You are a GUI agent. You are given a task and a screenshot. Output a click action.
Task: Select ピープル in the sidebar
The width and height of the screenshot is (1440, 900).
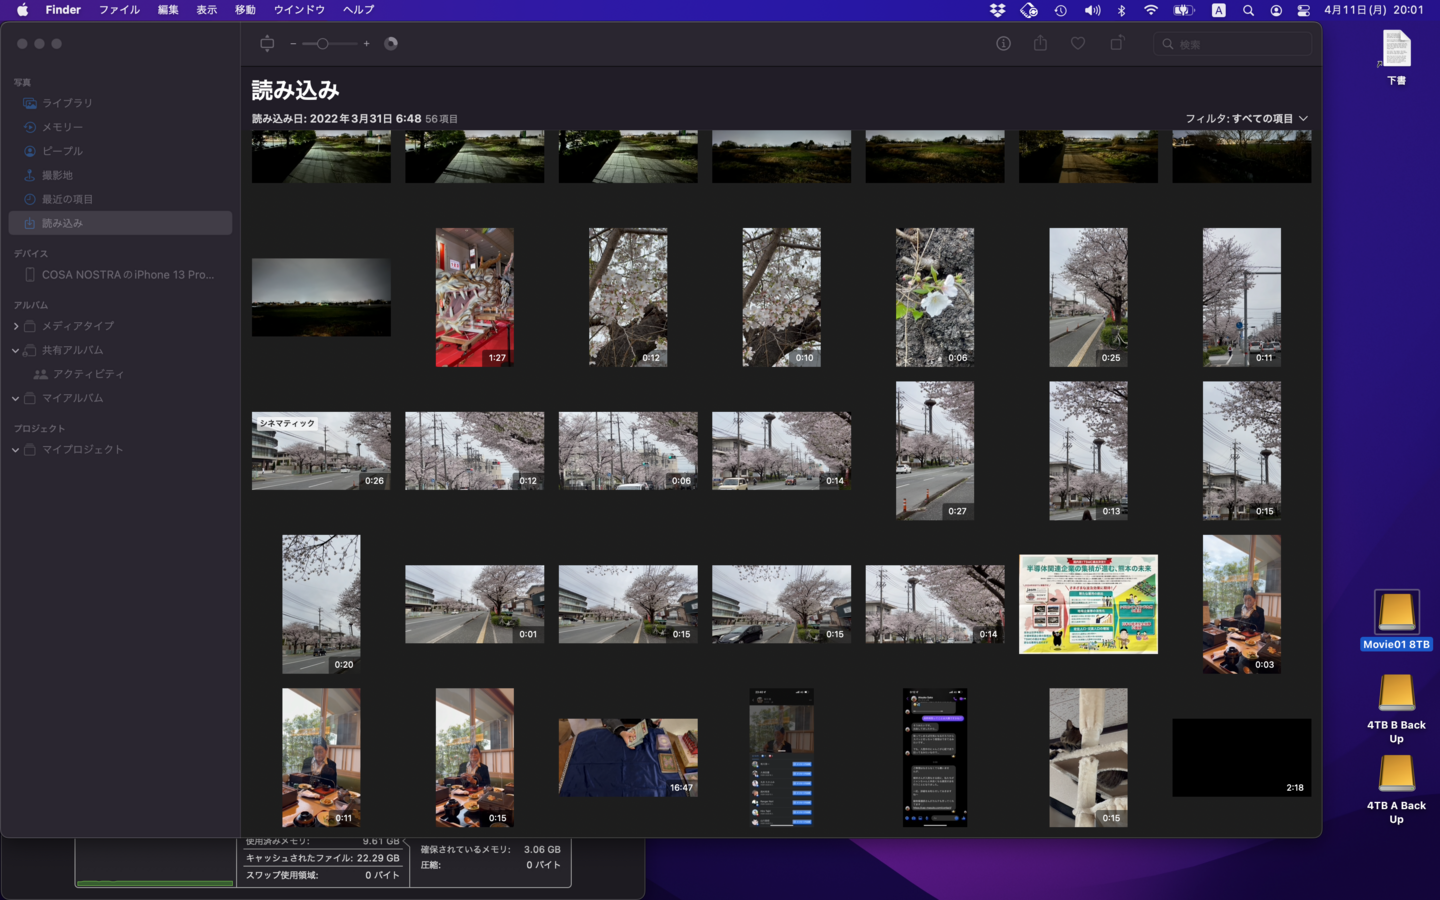(x=62, y=151)
